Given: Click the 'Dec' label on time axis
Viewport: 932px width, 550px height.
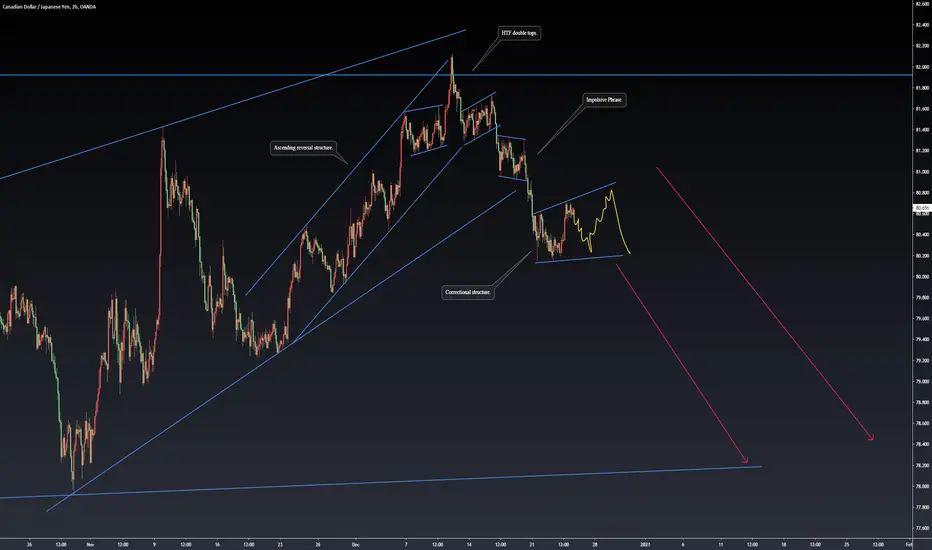Looking at the screenshot, I should click(x=355, y=544).
